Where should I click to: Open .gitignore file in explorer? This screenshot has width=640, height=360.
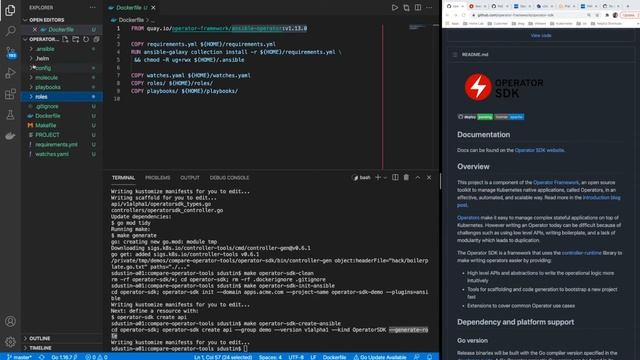[47, 106]
